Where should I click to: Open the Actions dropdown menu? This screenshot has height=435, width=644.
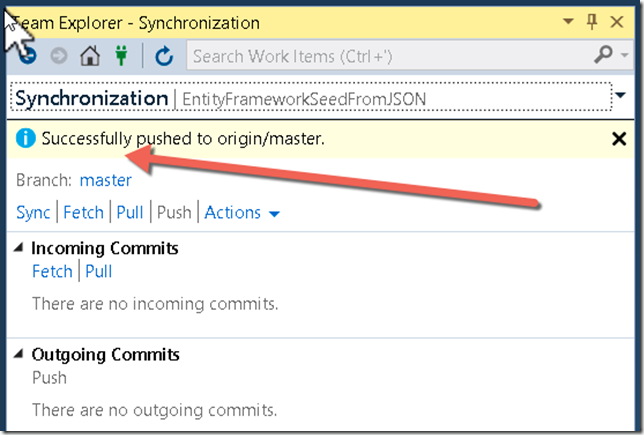tap(242, 213)
